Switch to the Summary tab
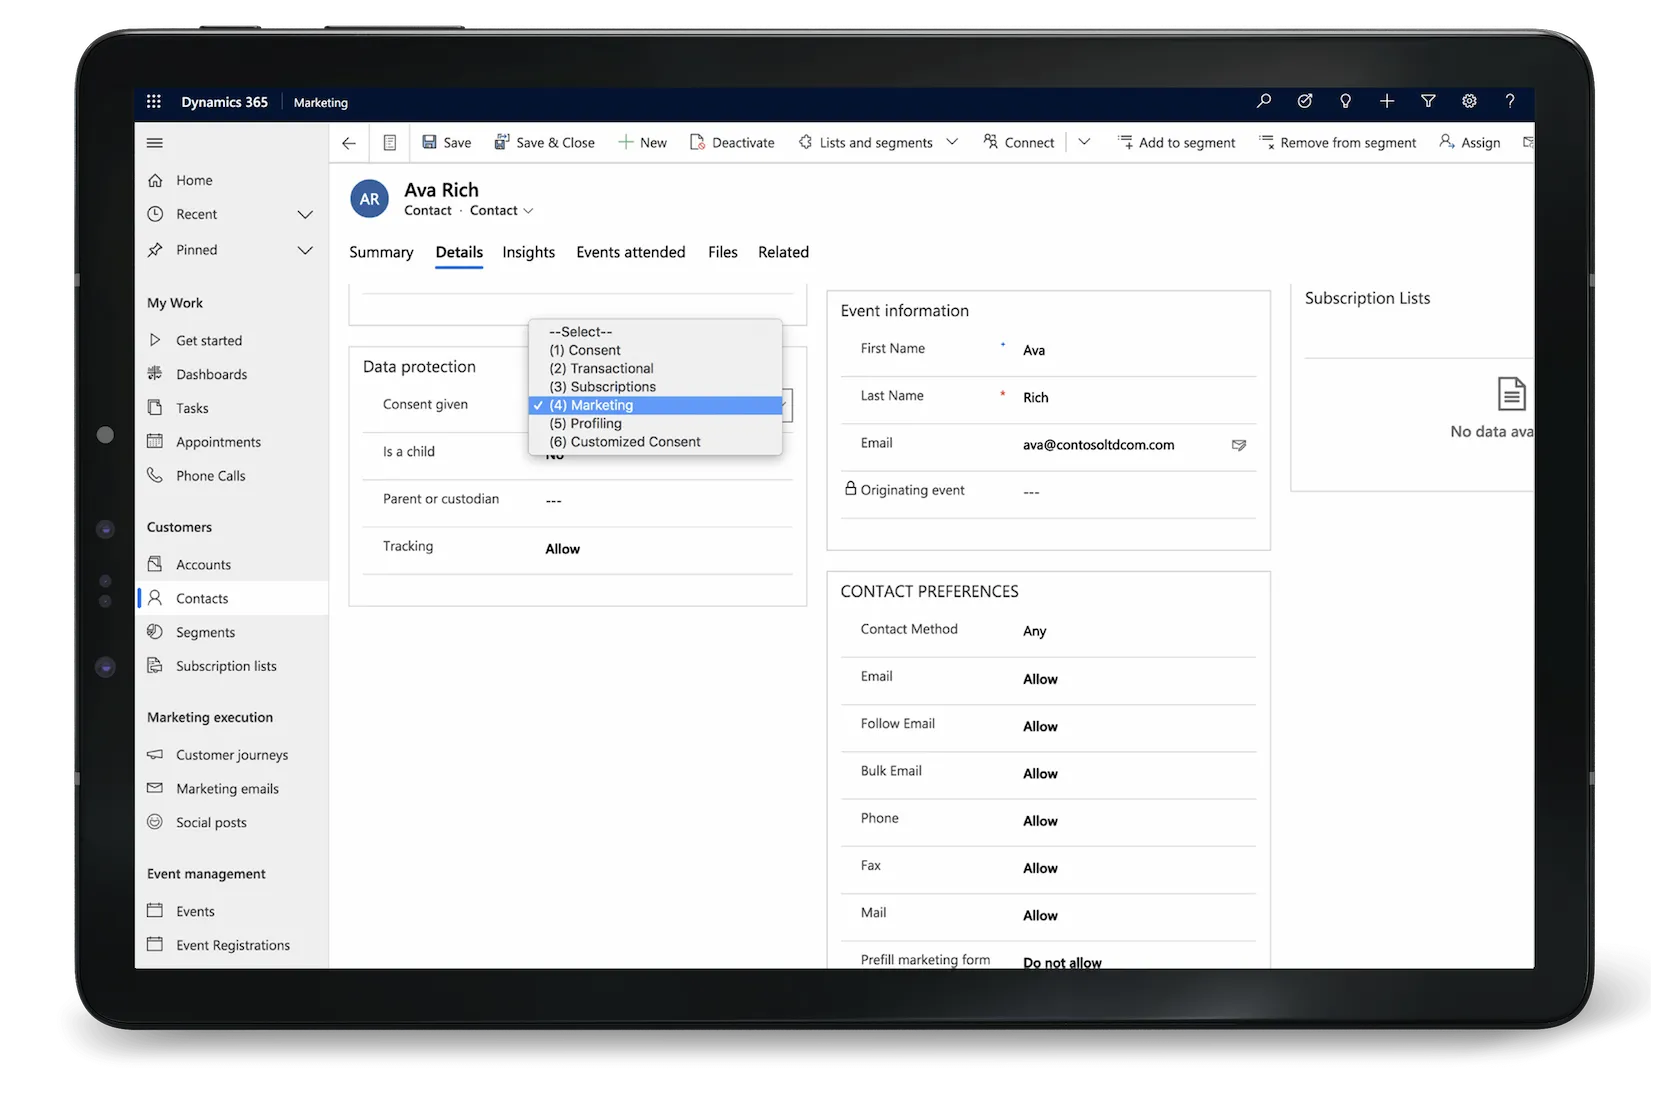This screenshot has width=1680, height=1100. click(x=381, y=252)
